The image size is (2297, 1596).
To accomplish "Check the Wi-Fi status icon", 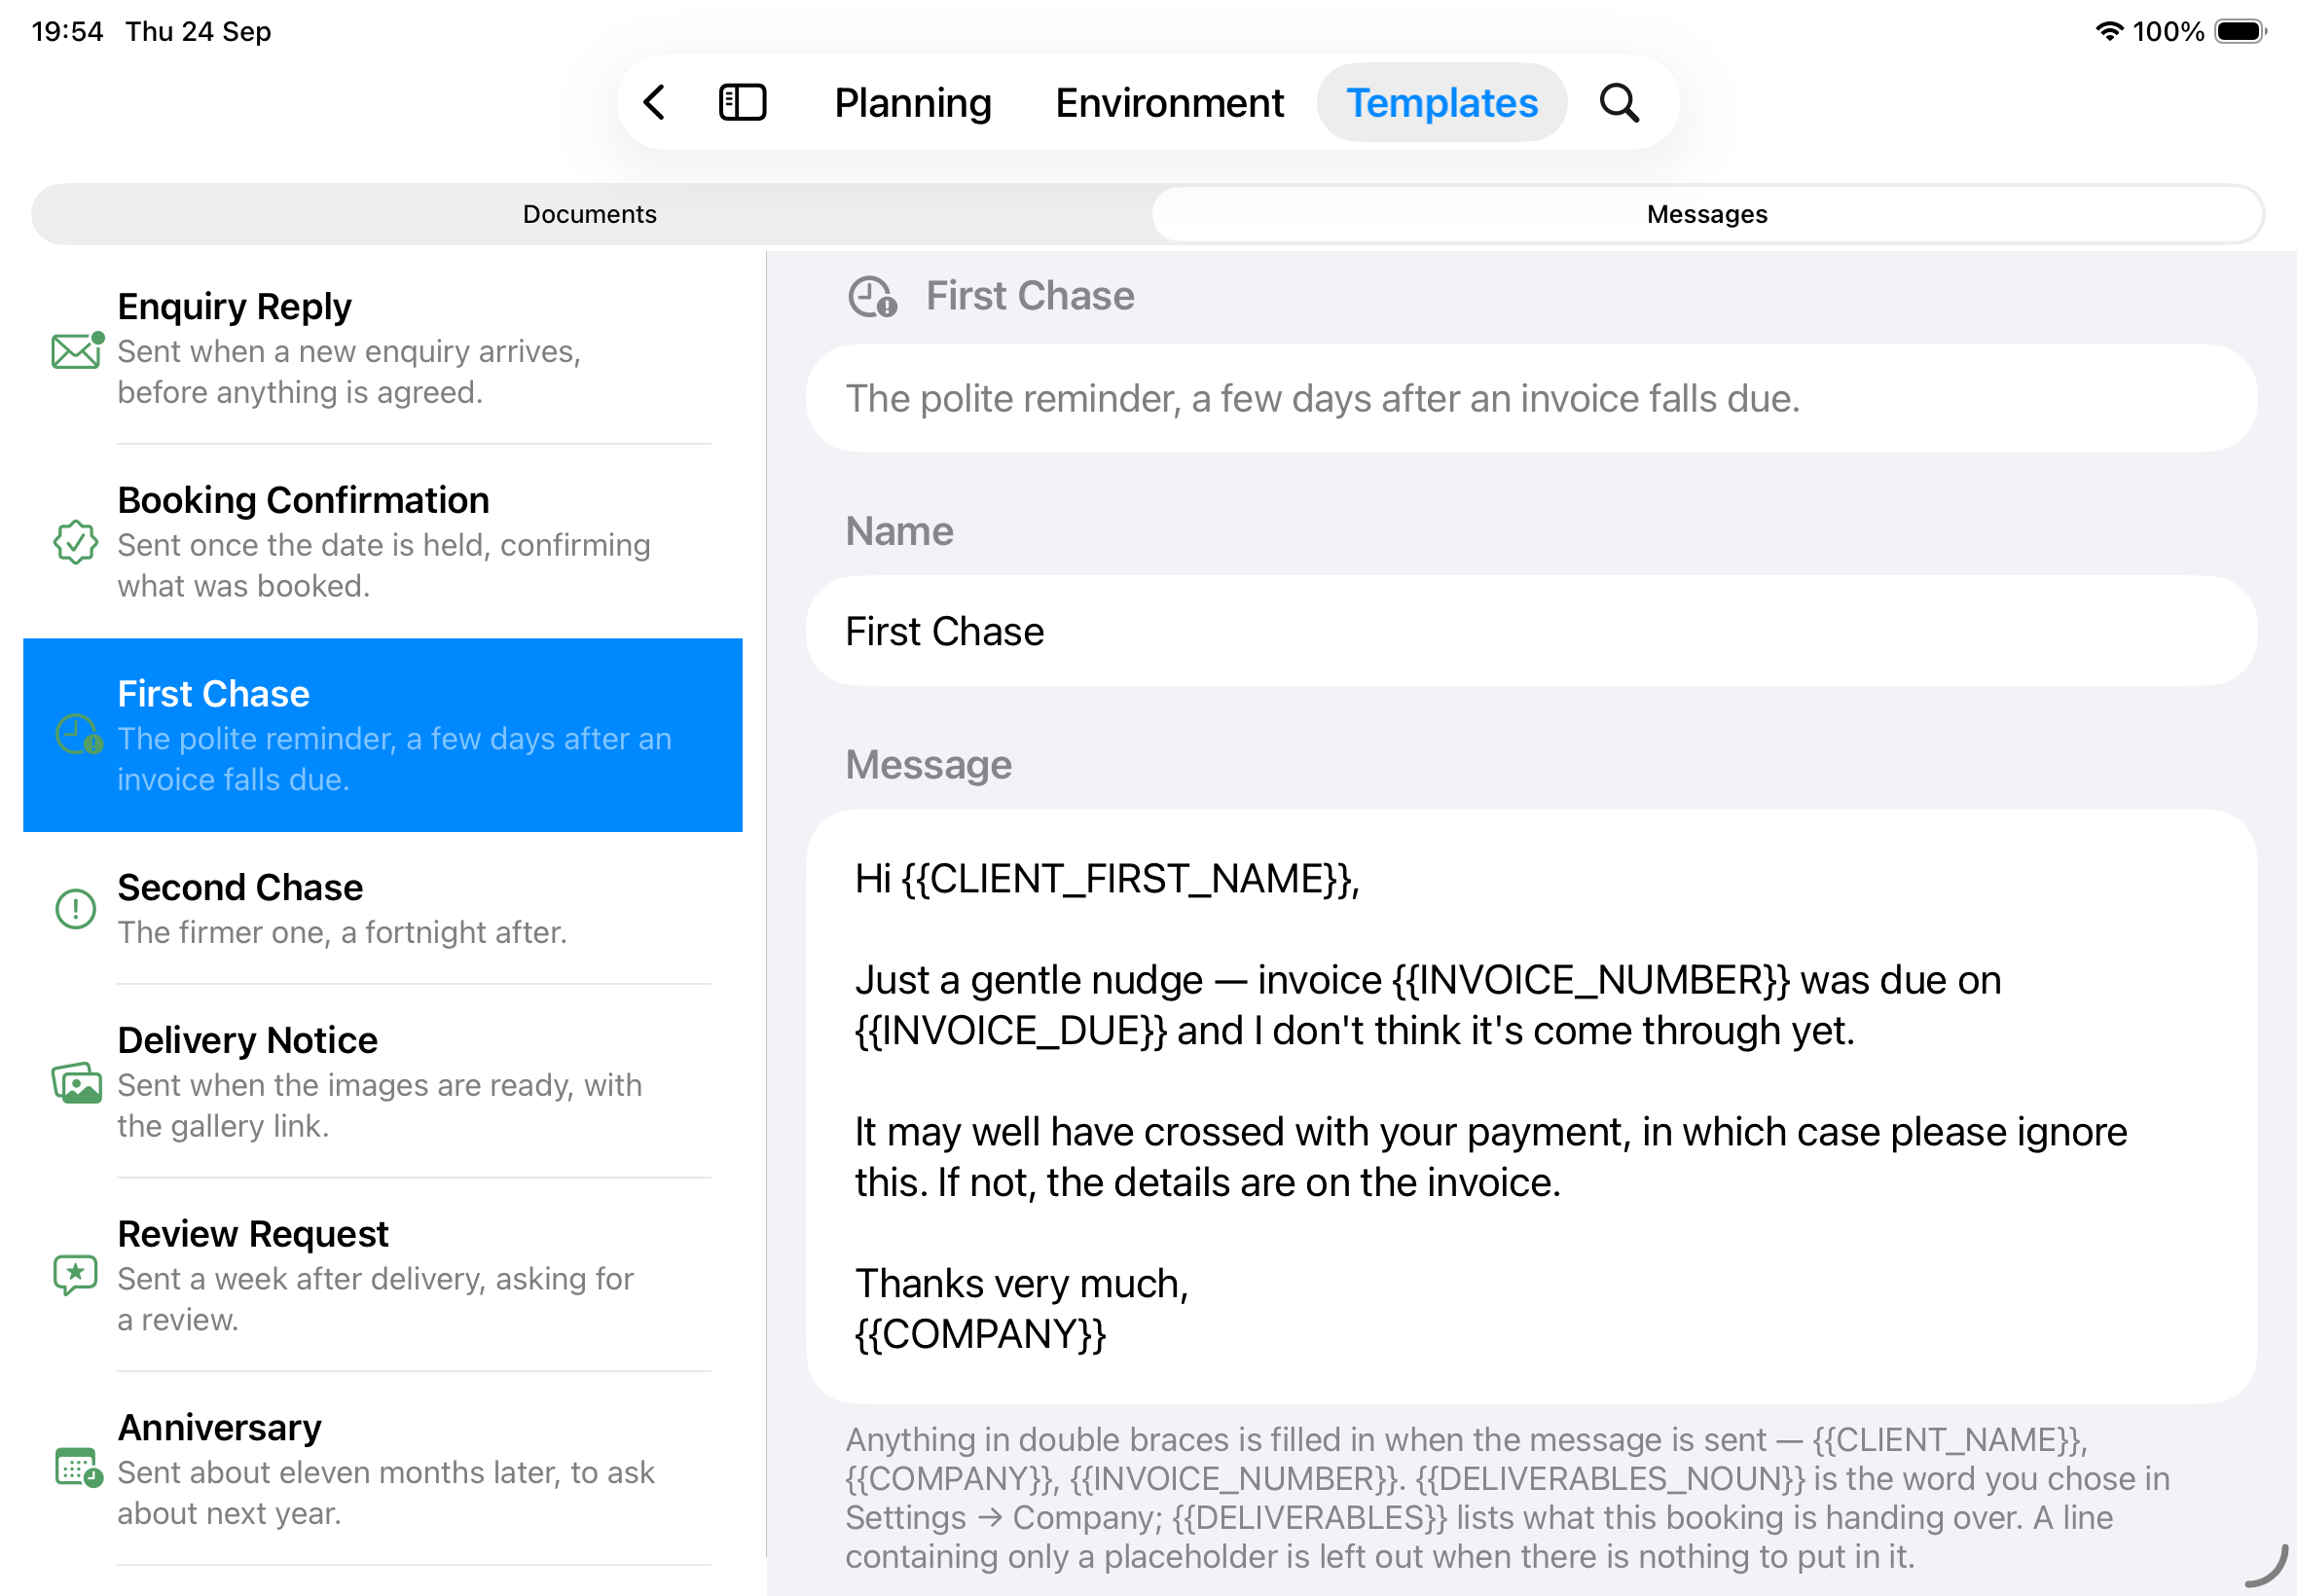I will pos(2109,31).
